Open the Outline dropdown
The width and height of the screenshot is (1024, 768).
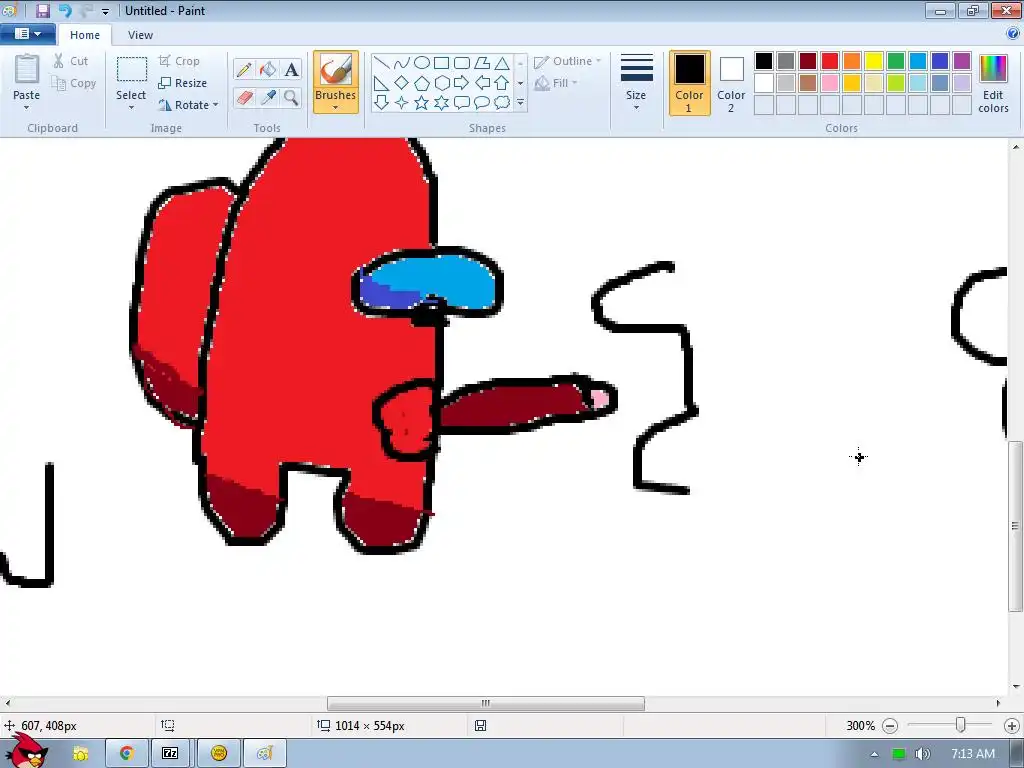(567, 61)
